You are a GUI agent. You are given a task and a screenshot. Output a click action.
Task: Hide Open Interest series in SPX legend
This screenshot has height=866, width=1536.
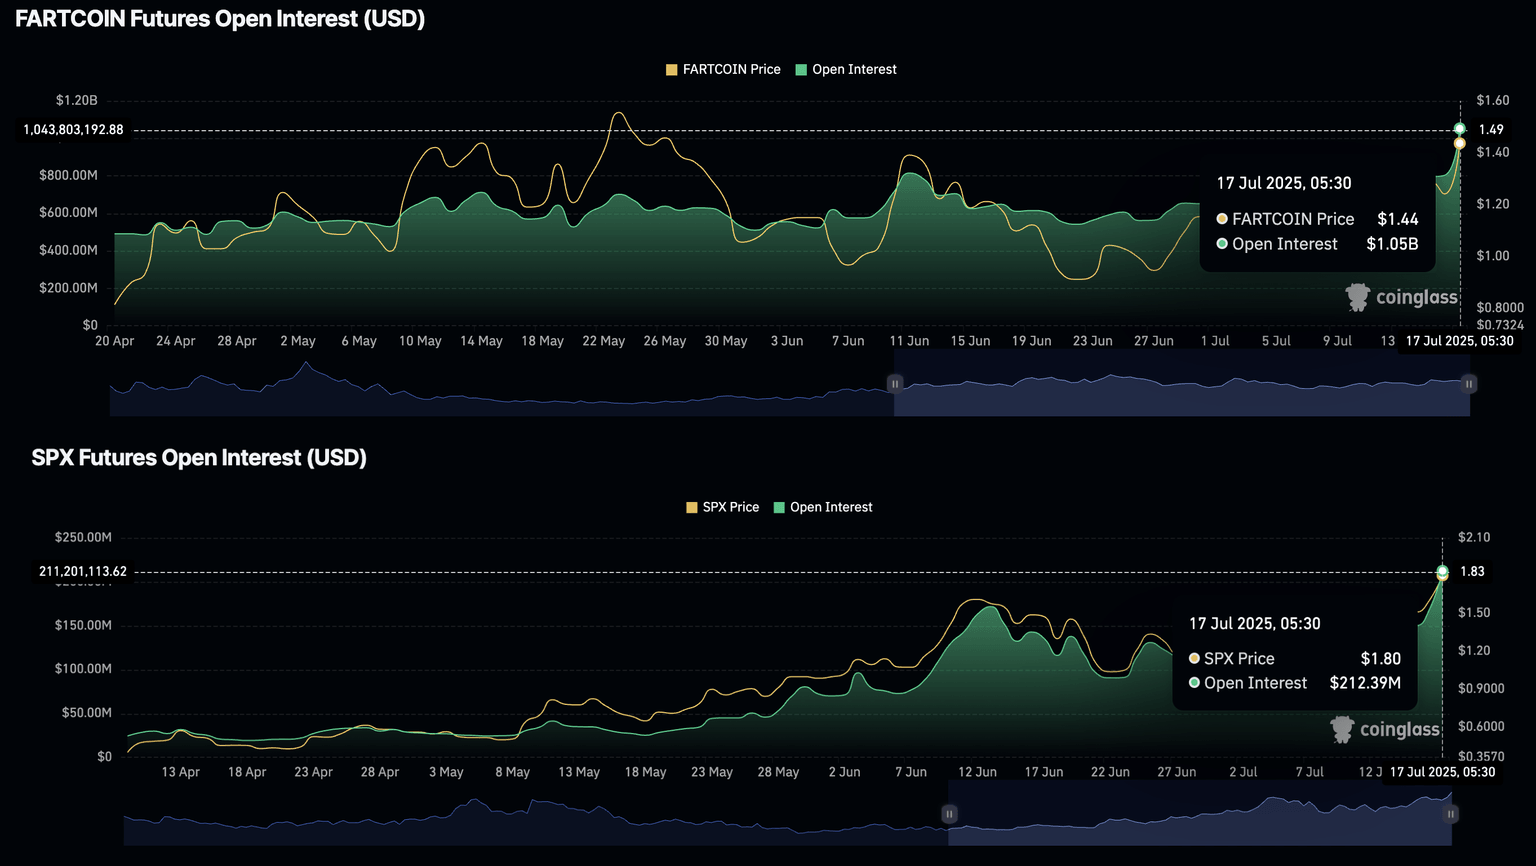823,508
